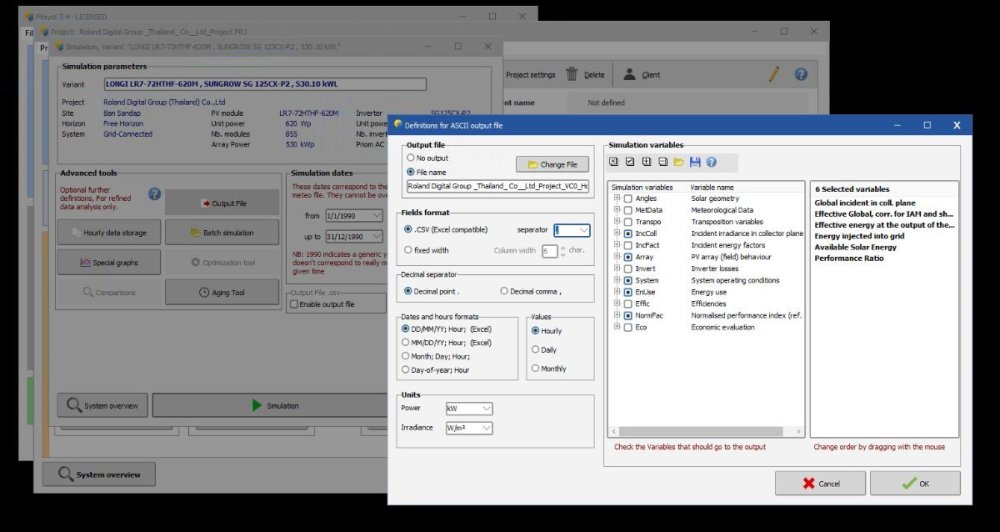Expand the Array variable group
The image size is (1000, 532).
[x=617, y=257]
